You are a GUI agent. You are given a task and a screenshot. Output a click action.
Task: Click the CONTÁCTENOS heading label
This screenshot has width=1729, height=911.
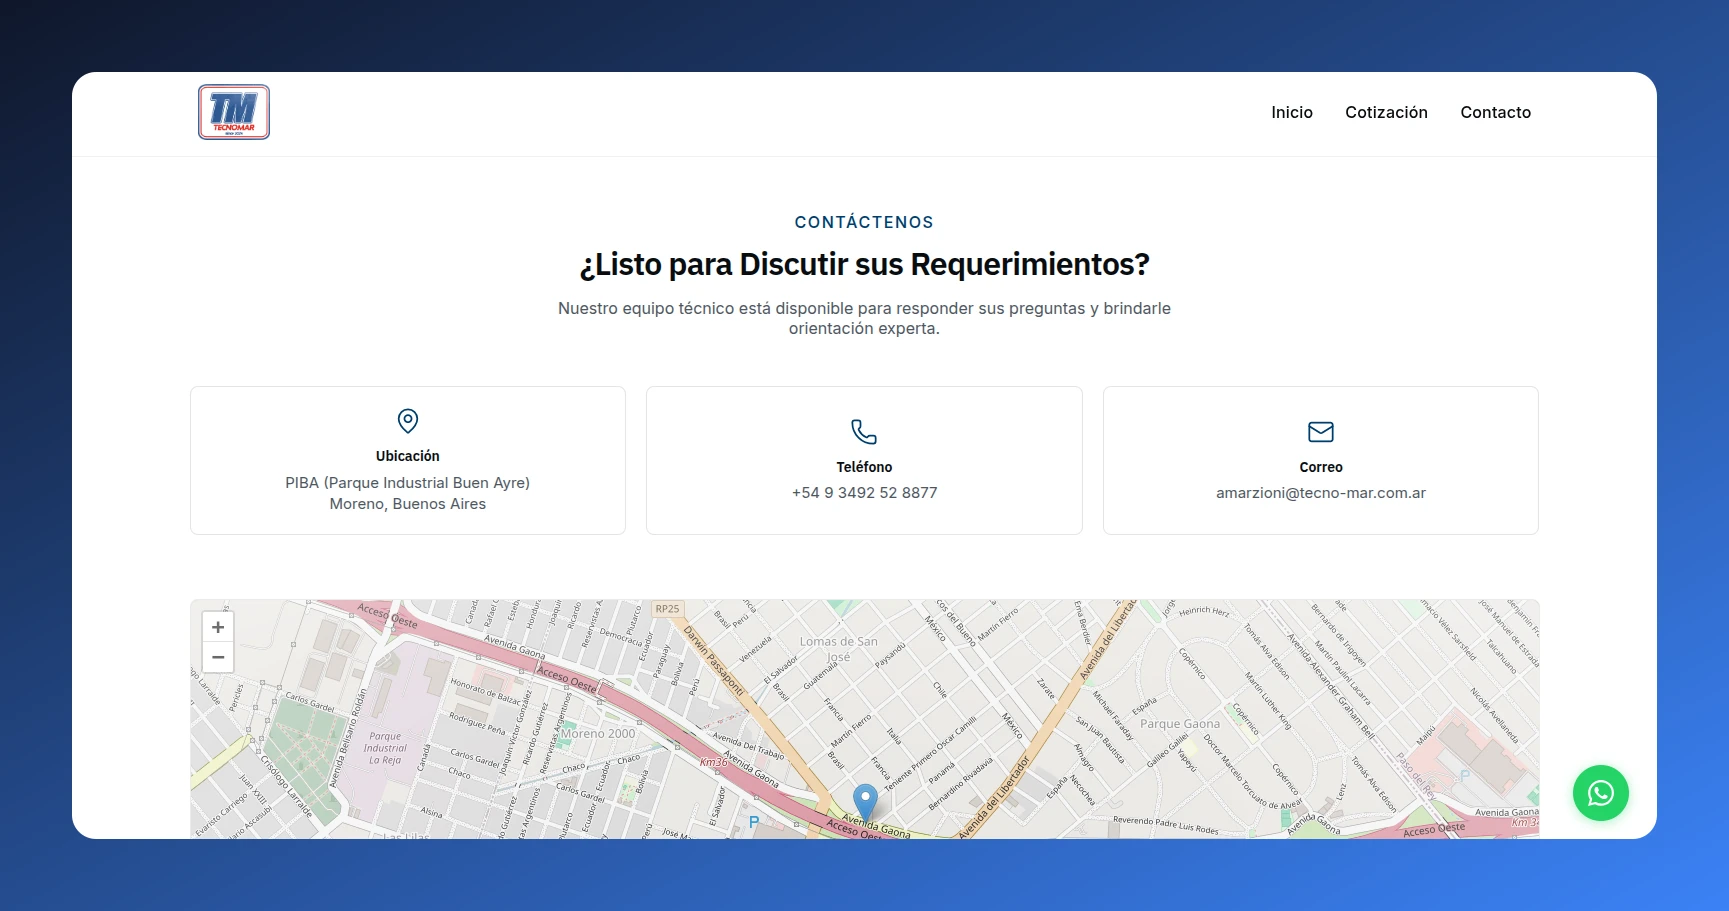(x=864, y=222)
